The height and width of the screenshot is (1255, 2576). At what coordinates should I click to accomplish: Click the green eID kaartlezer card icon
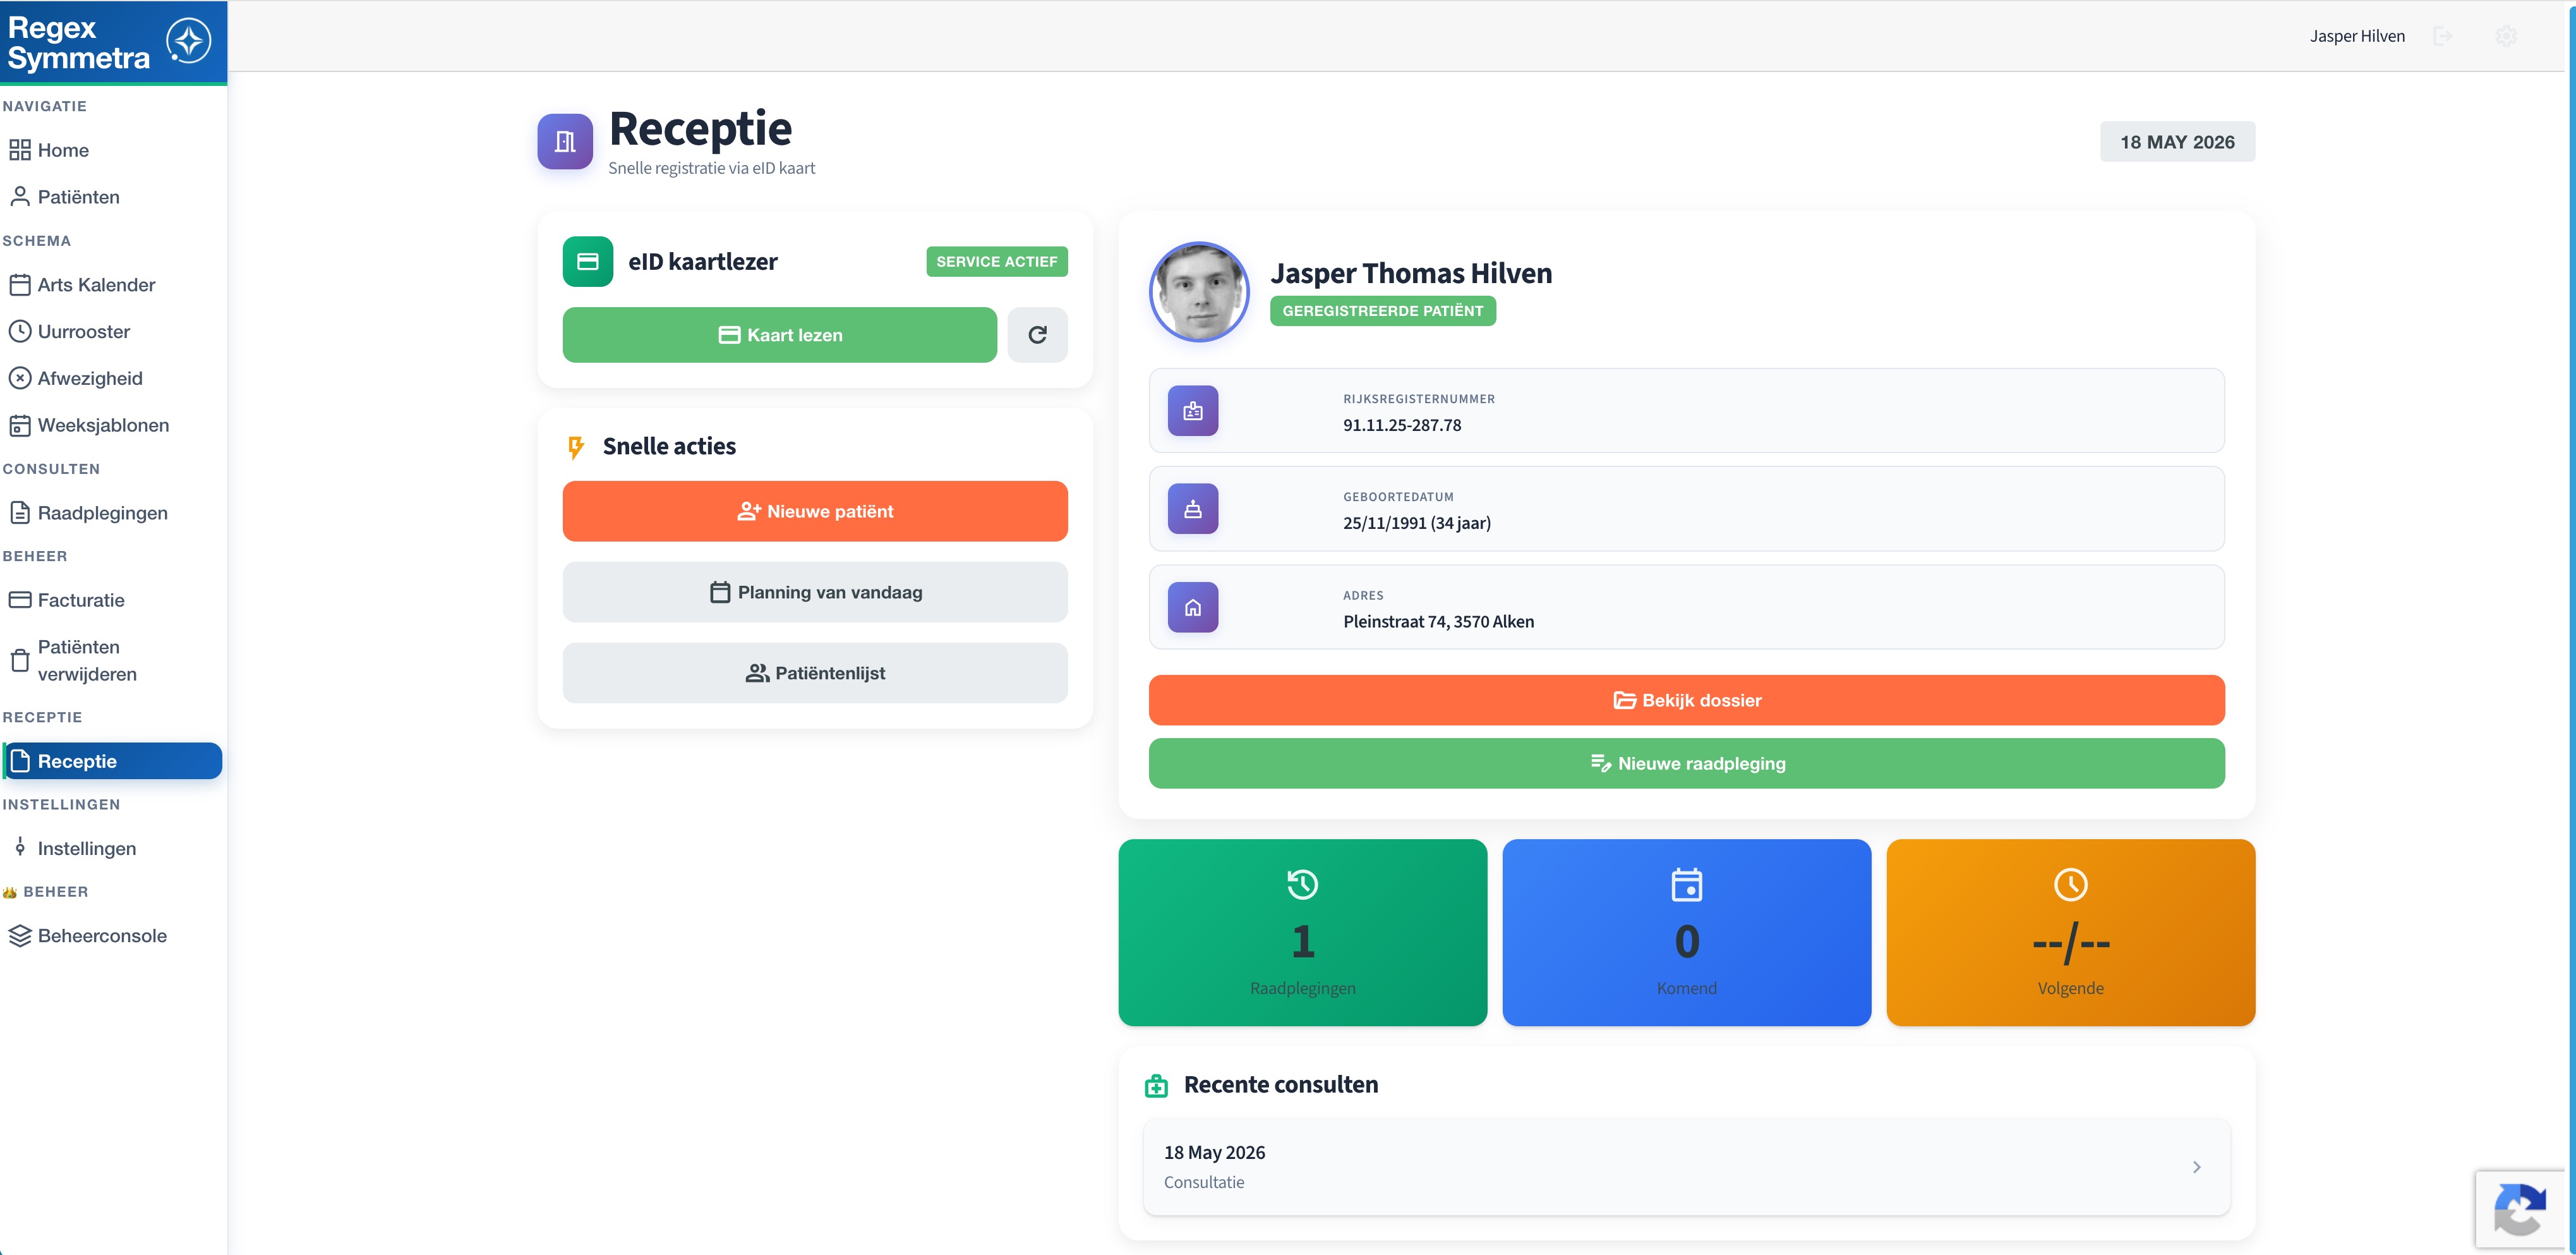(x=588, y=262)
